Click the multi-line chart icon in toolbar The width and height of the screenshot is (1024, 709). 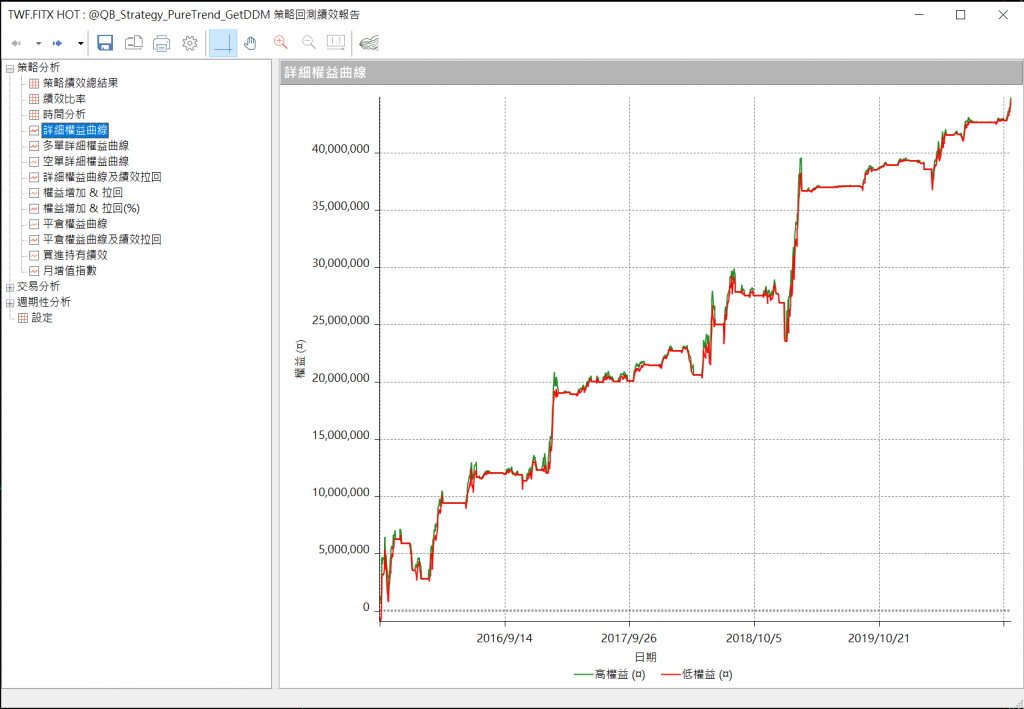click(369, 43)
